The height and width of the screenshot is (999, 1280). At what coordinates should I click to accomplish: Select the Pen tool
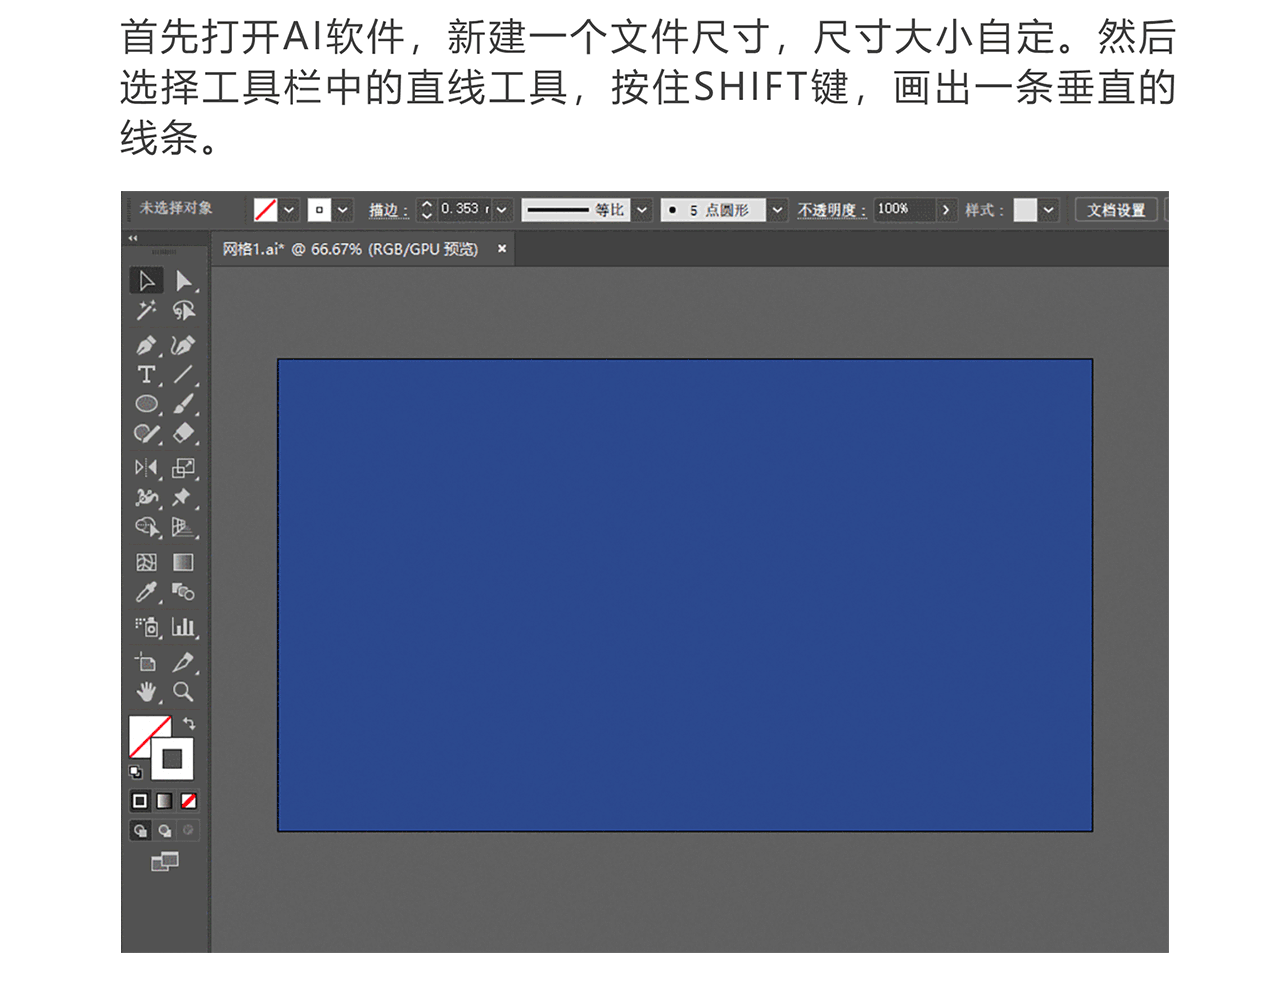tap(146, 345)
